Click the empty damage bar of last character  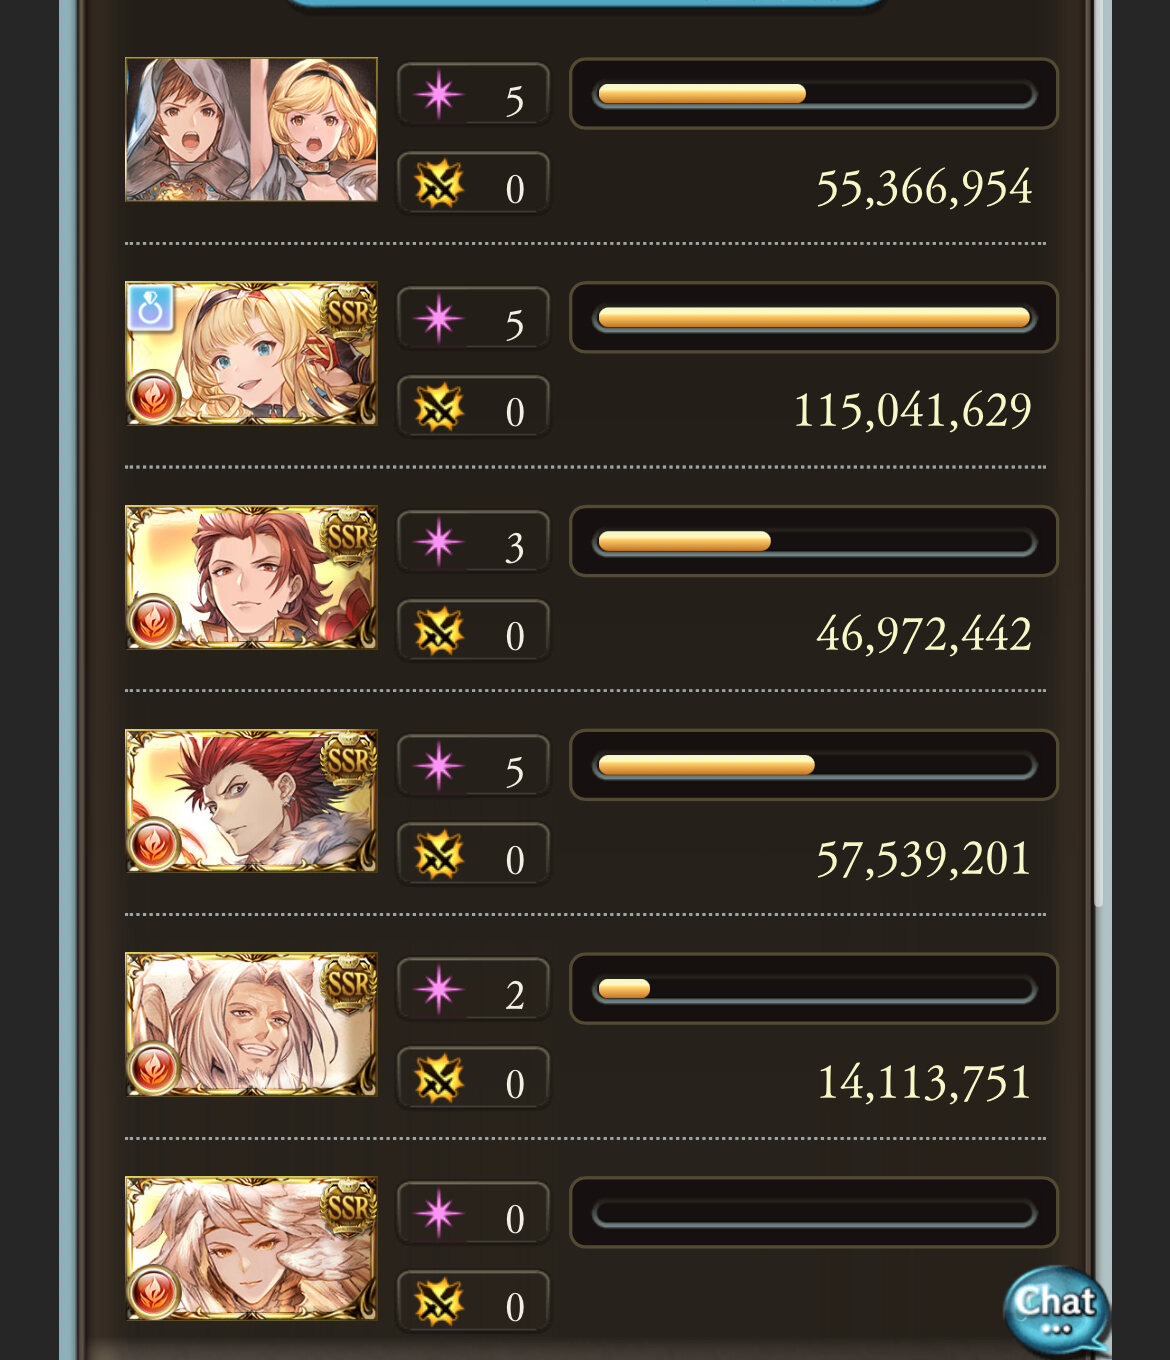point(814,1213)
